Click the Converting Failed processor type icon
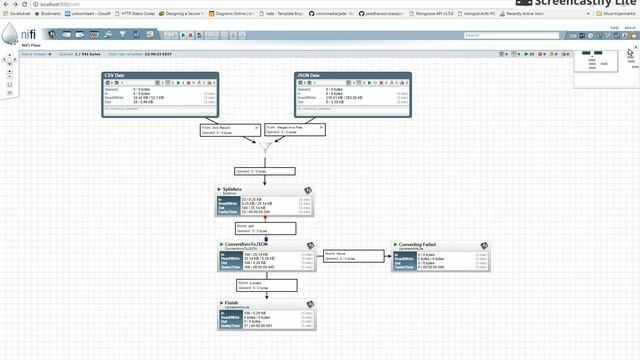640x360 pixels. (x=484, y=245)
